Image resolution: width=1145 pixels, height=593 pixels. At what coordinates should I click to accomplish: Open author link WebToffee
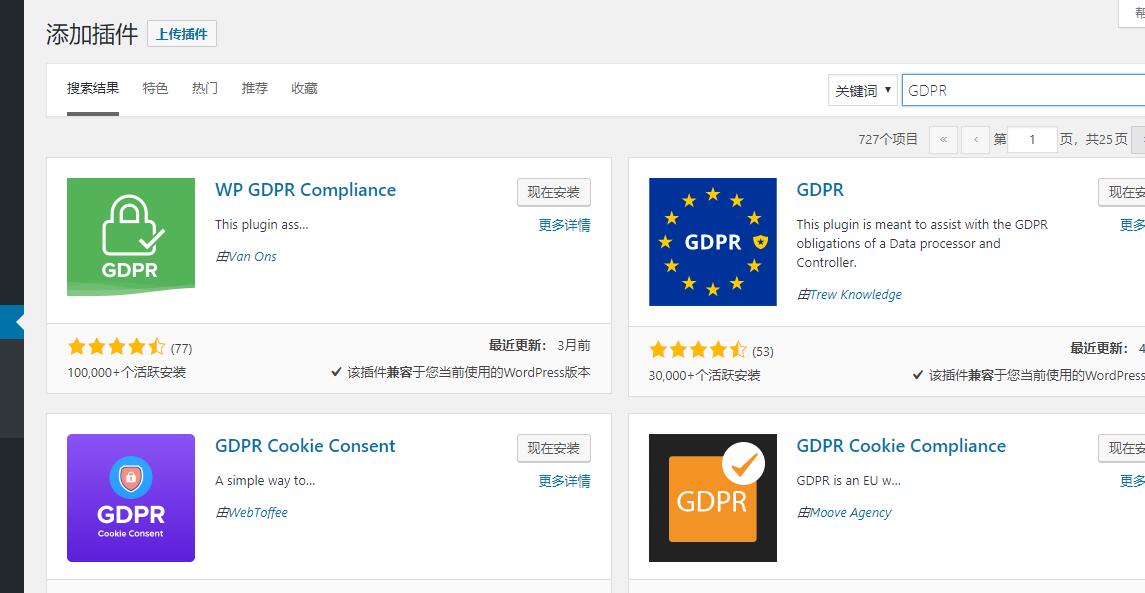pyautogui.click(x=258, y=513)
